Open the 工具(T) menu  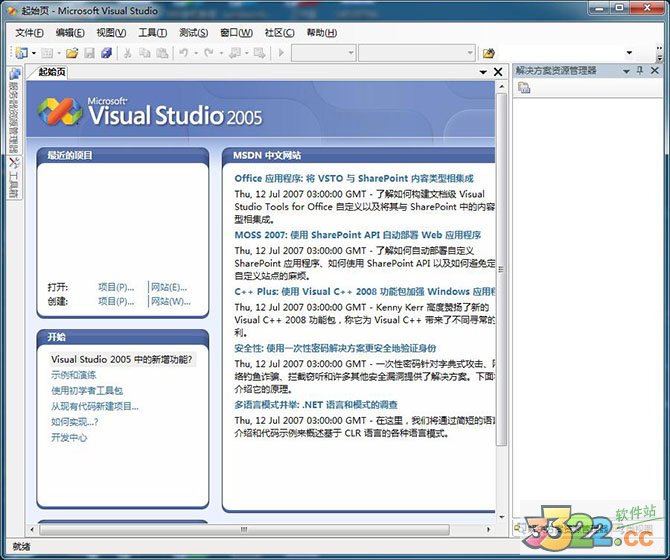click(152, 32)
